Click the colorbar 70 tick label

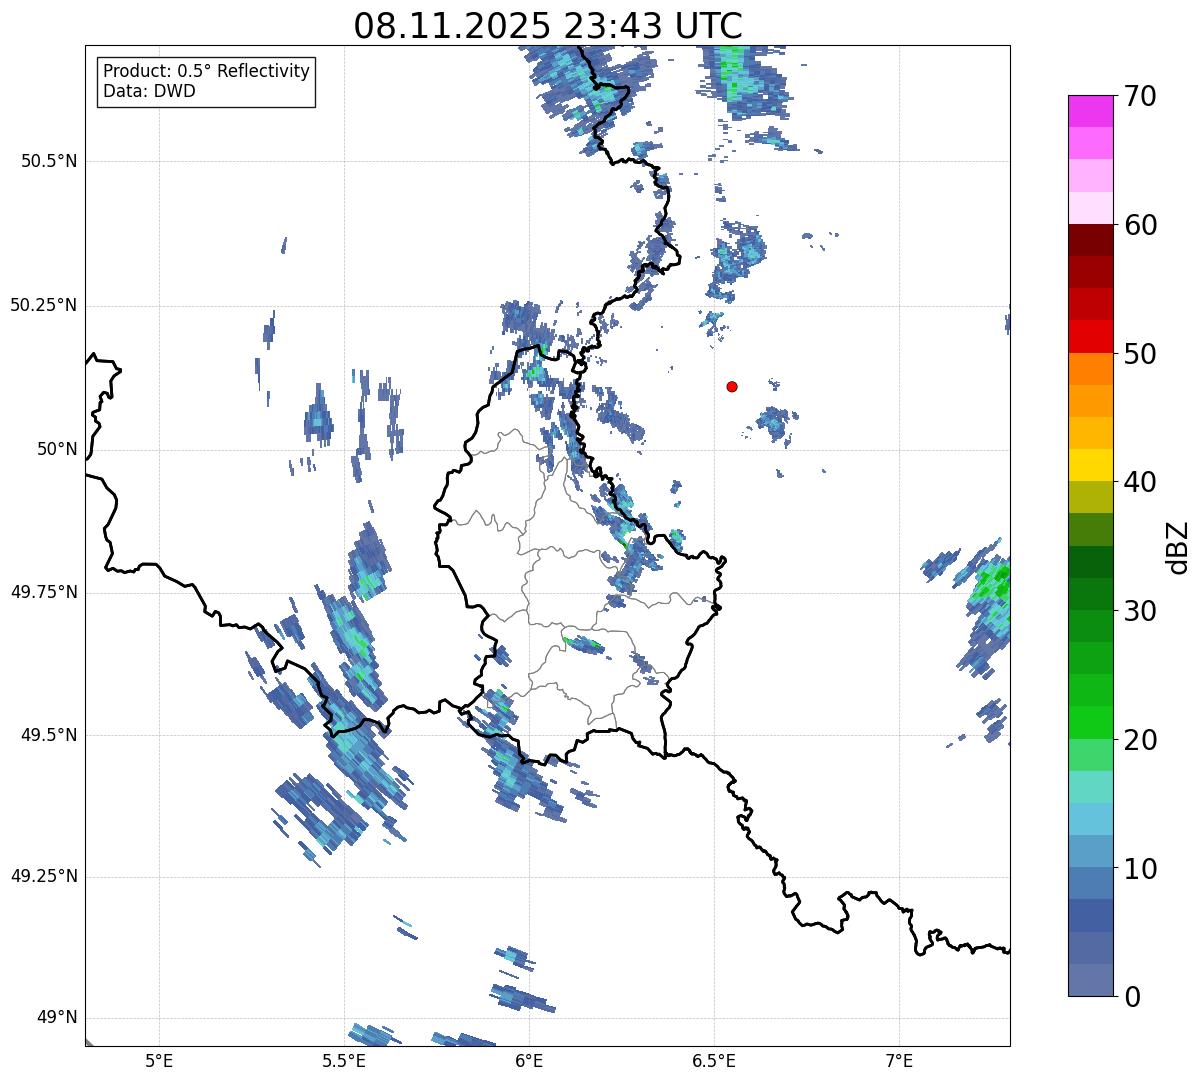[x=1140, y=96]
